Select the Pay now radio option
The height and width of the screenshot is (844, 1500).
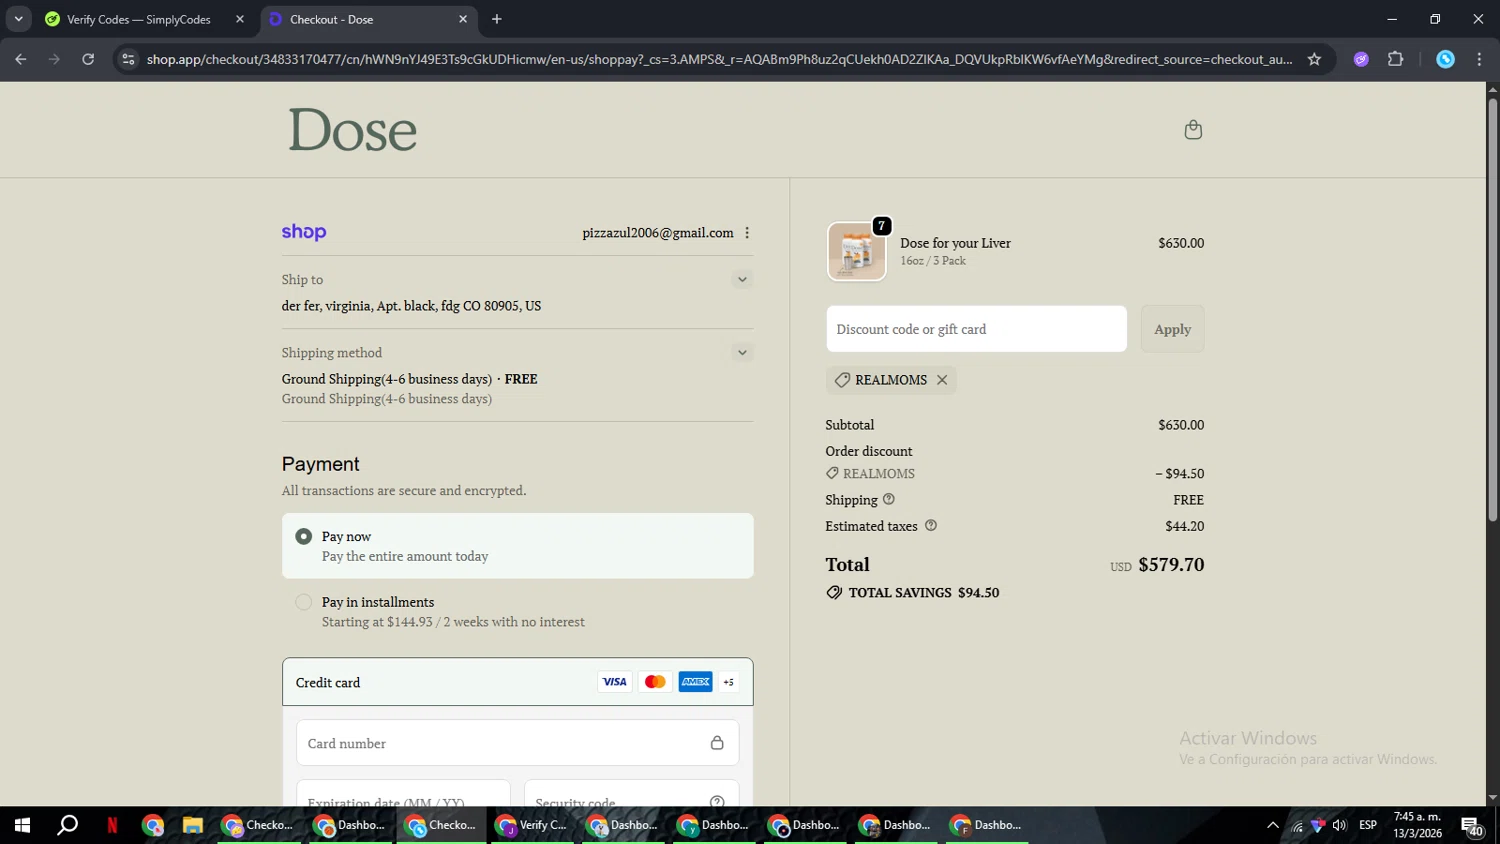[x=304, y=537]
